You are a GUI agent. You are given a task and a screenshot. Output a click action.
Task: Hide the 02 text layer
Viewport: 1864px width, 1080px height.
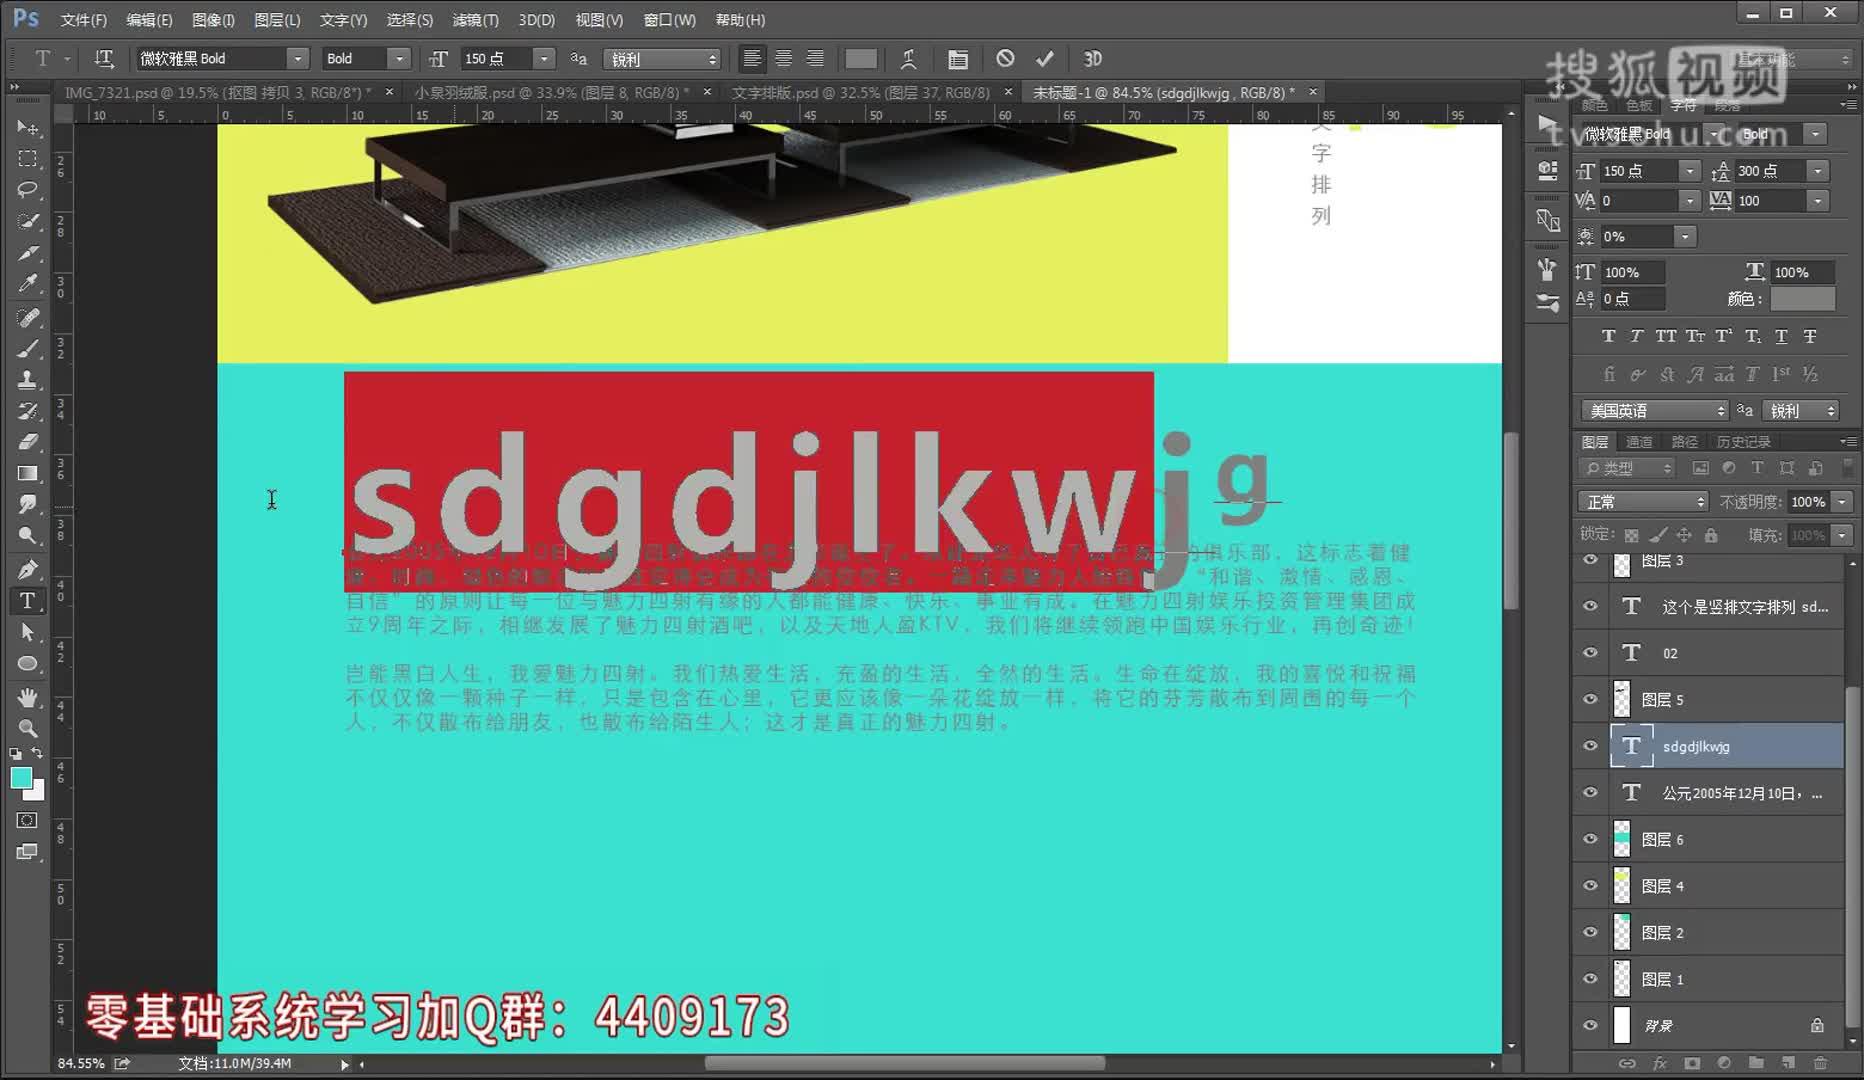[1590, 652]
